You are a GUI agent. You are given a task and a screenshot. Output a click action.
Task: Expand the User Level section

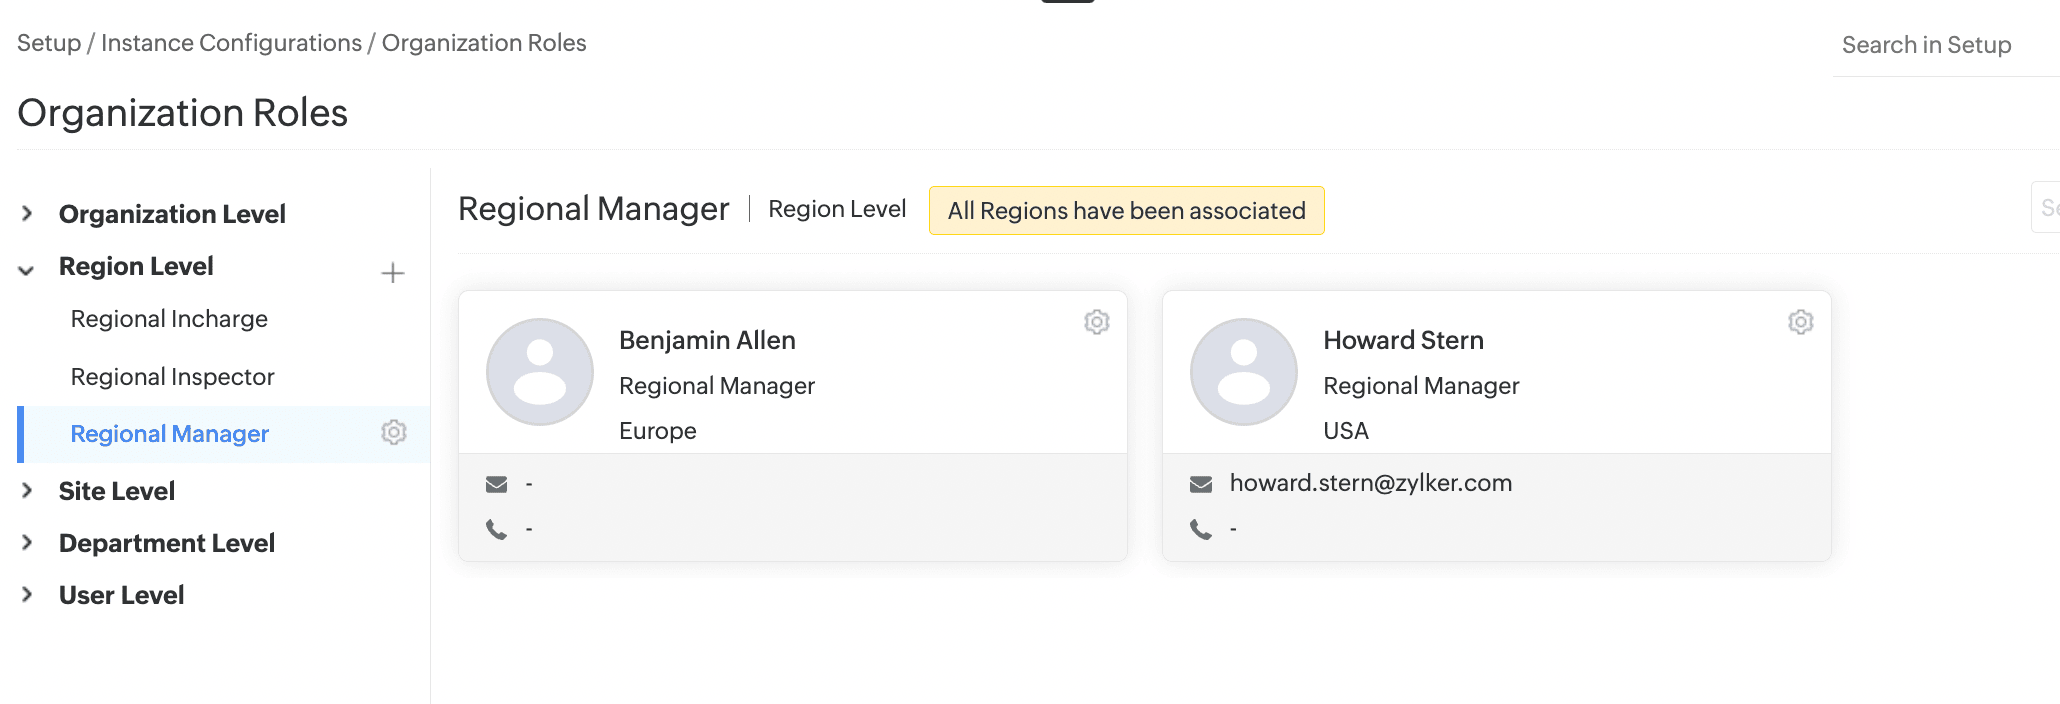point(27,594)
